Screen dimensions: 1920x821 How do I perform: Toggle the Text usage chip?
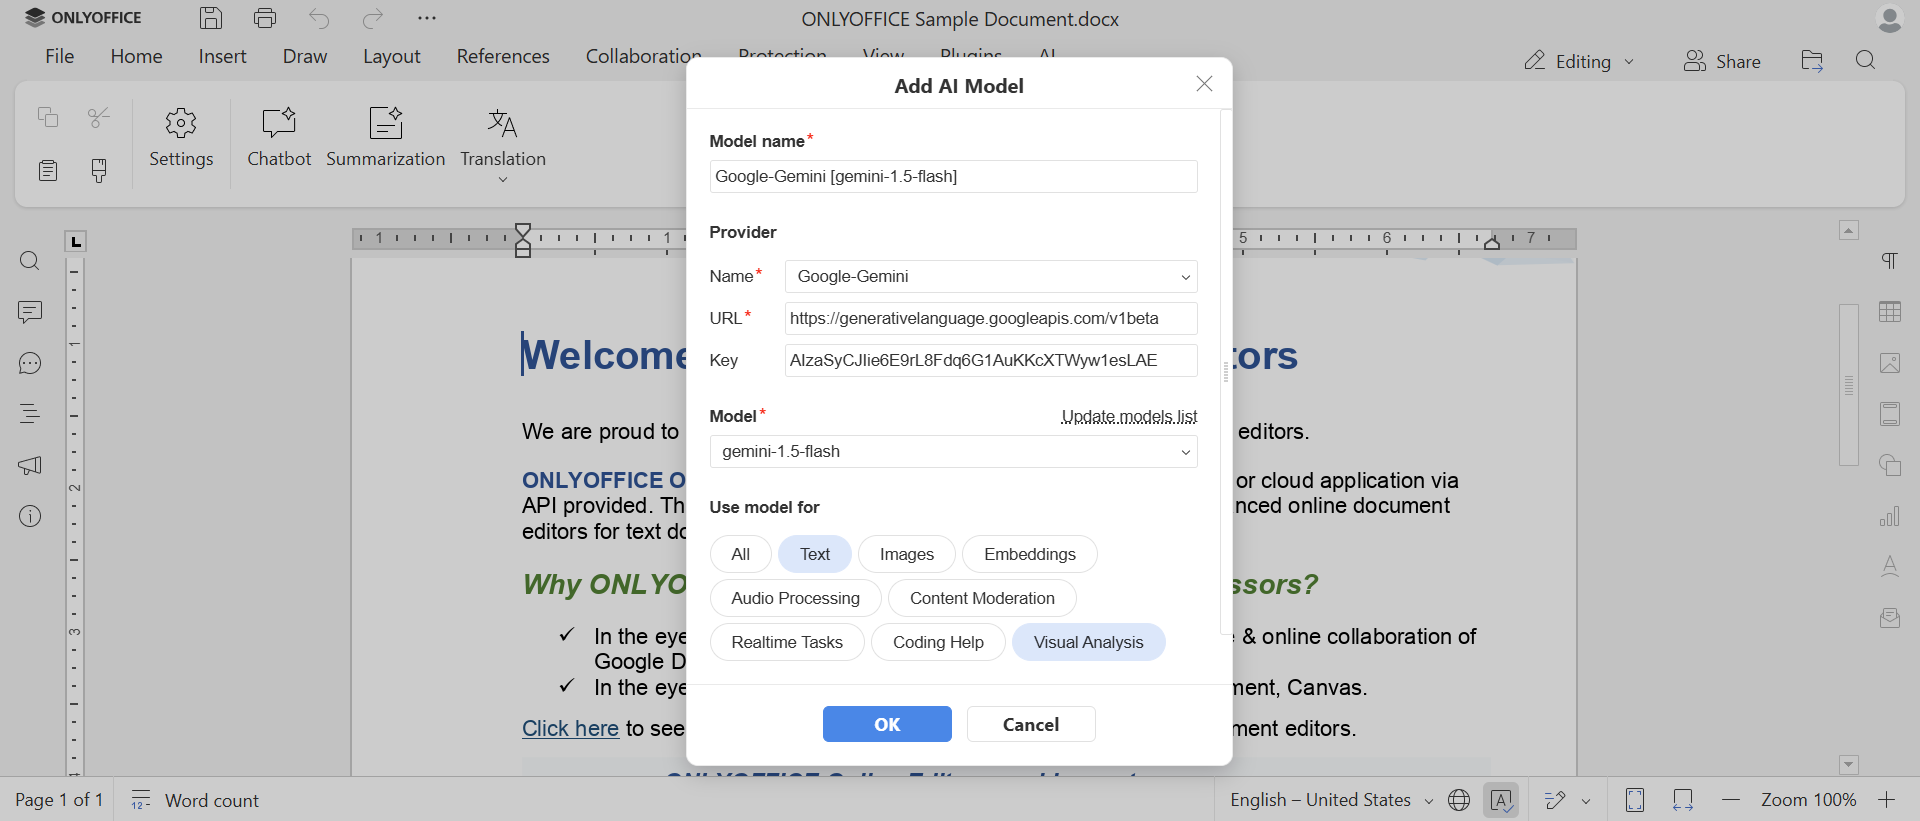(815, 554)
